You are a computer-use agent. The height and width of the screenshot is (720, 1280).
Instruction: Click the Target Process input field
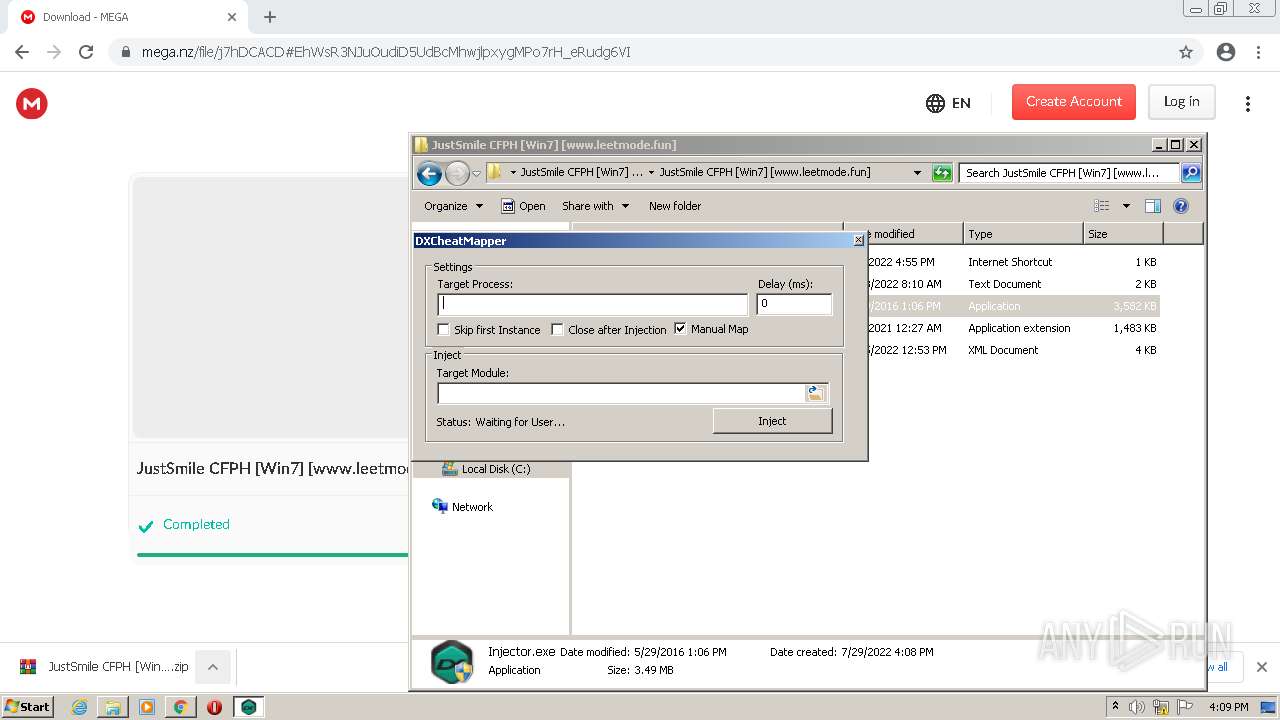(592, 304)
